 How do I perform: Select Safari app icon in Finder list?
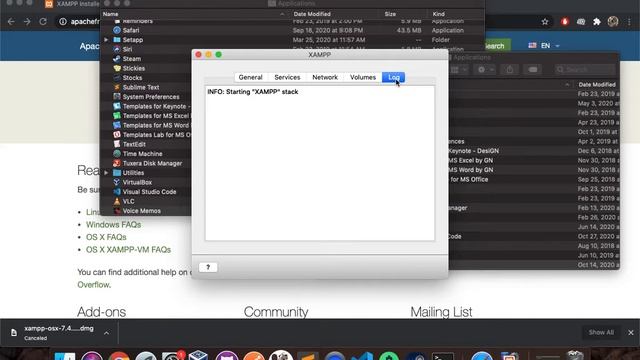[117, 30]
